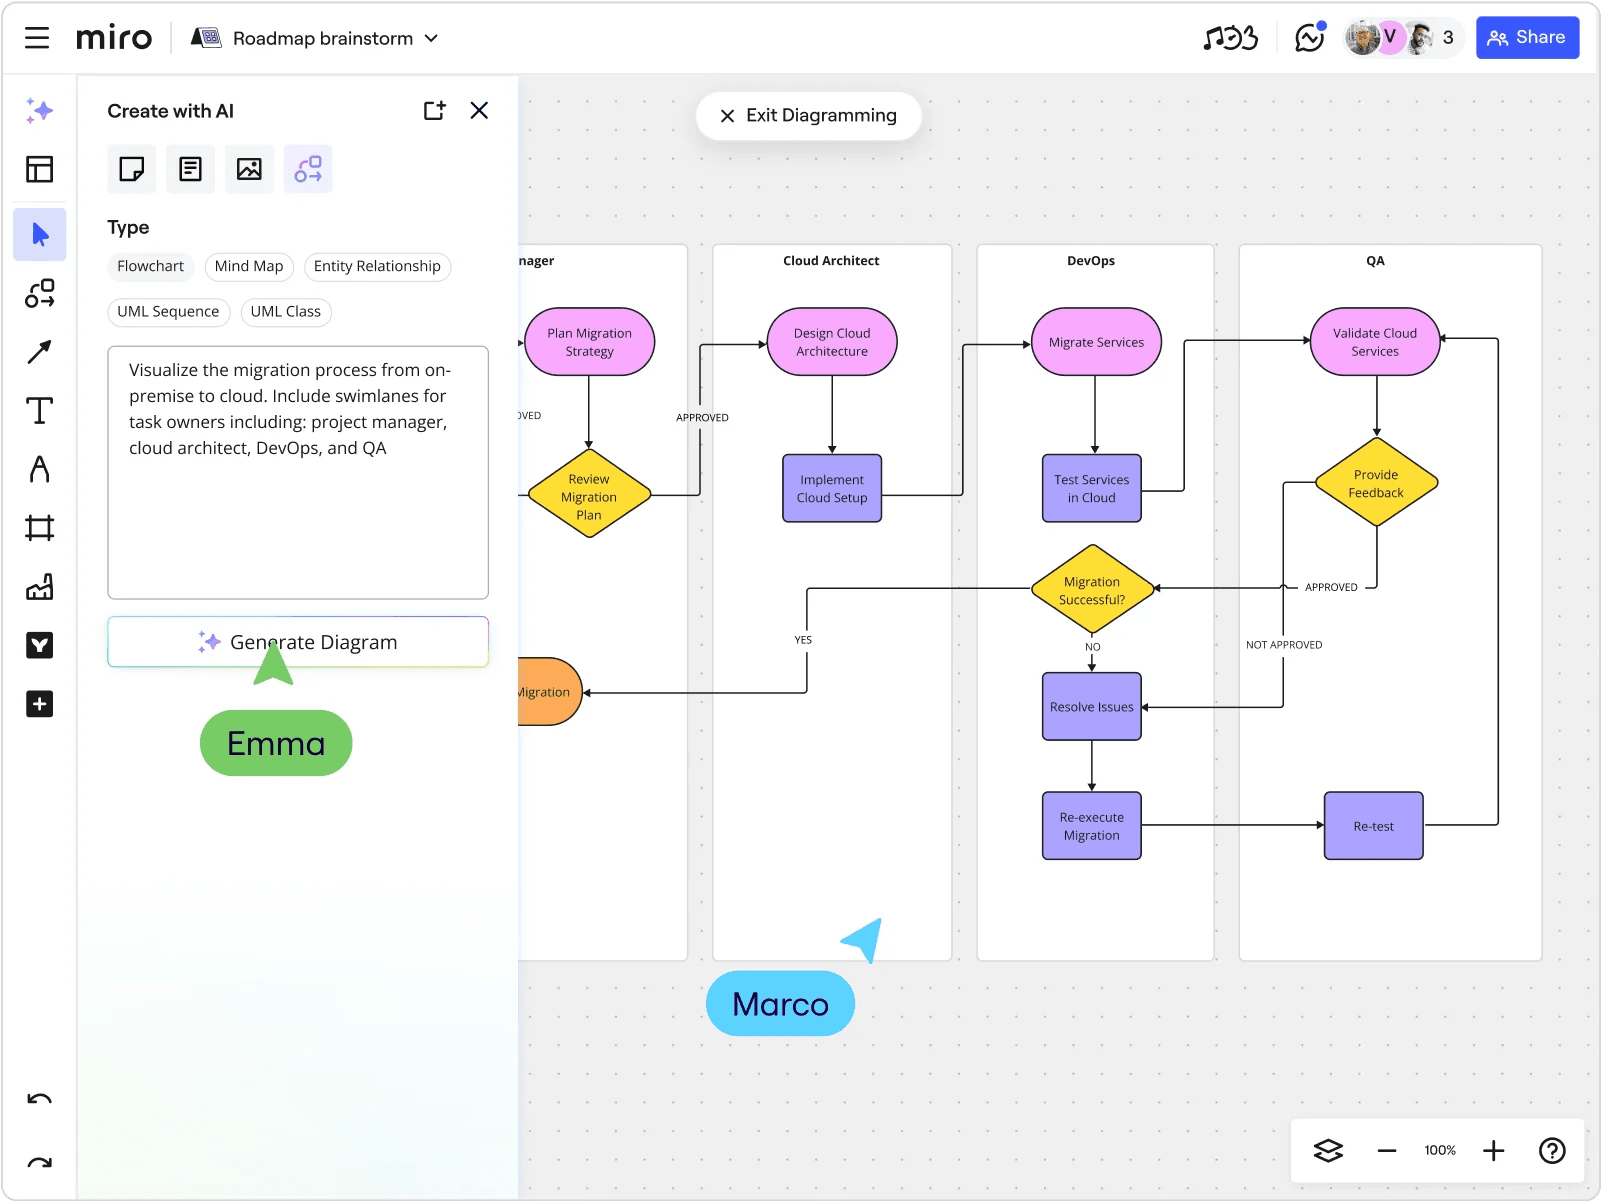
Task: Open the Frames tool
Action: (x=39, y=527)
